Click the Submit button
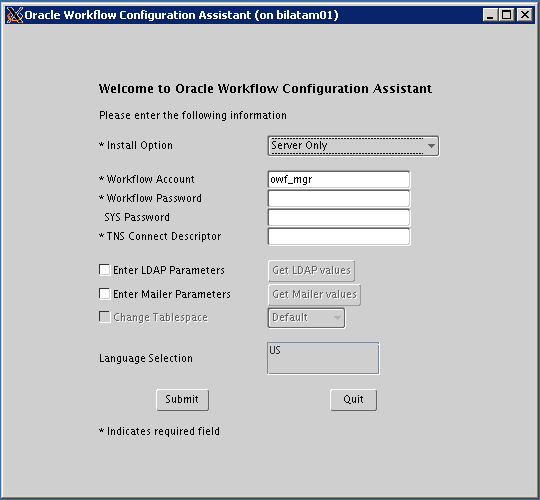Screen dimensions: 540x500 point(182,400)
